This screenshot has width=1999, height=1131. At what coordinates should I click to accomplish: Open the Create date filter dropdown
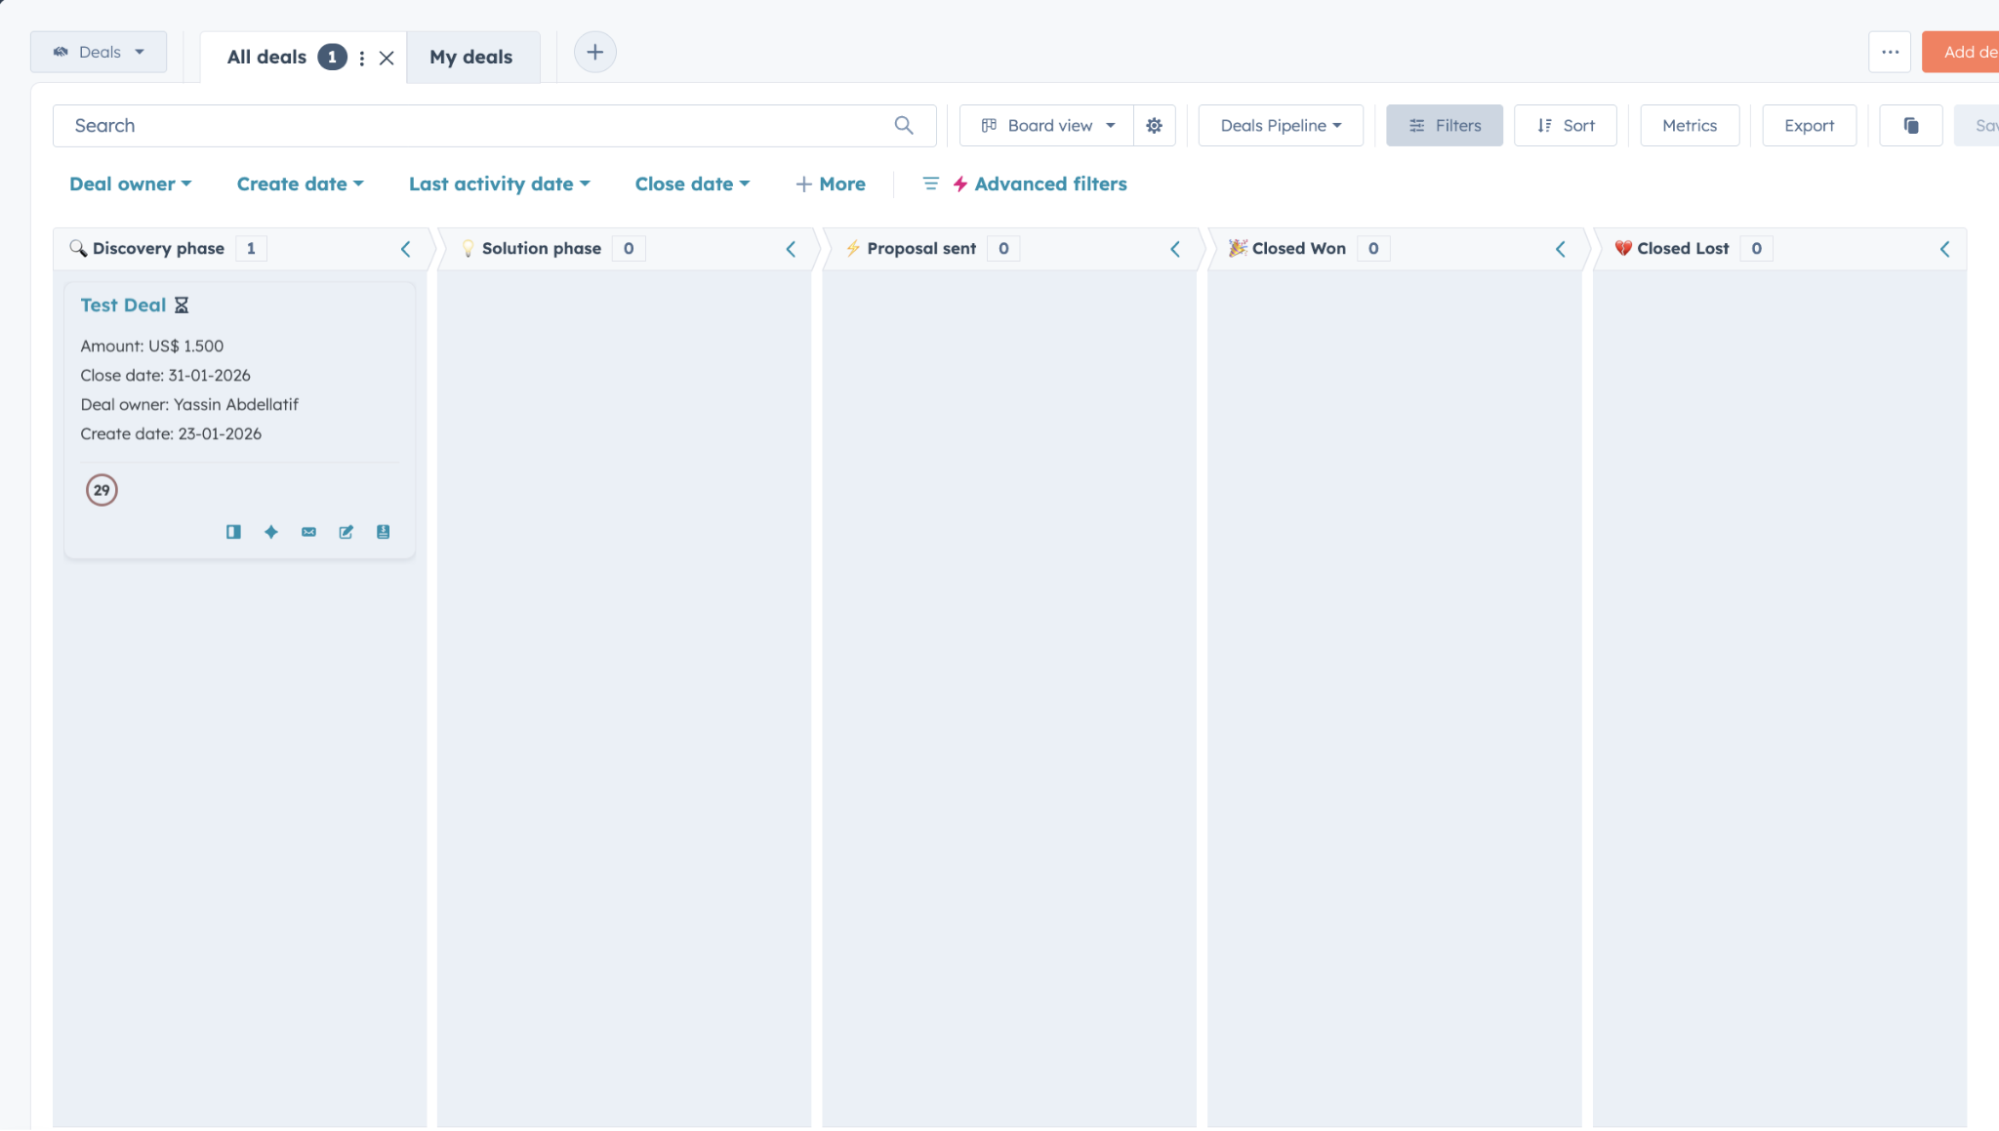click(300, 184)
